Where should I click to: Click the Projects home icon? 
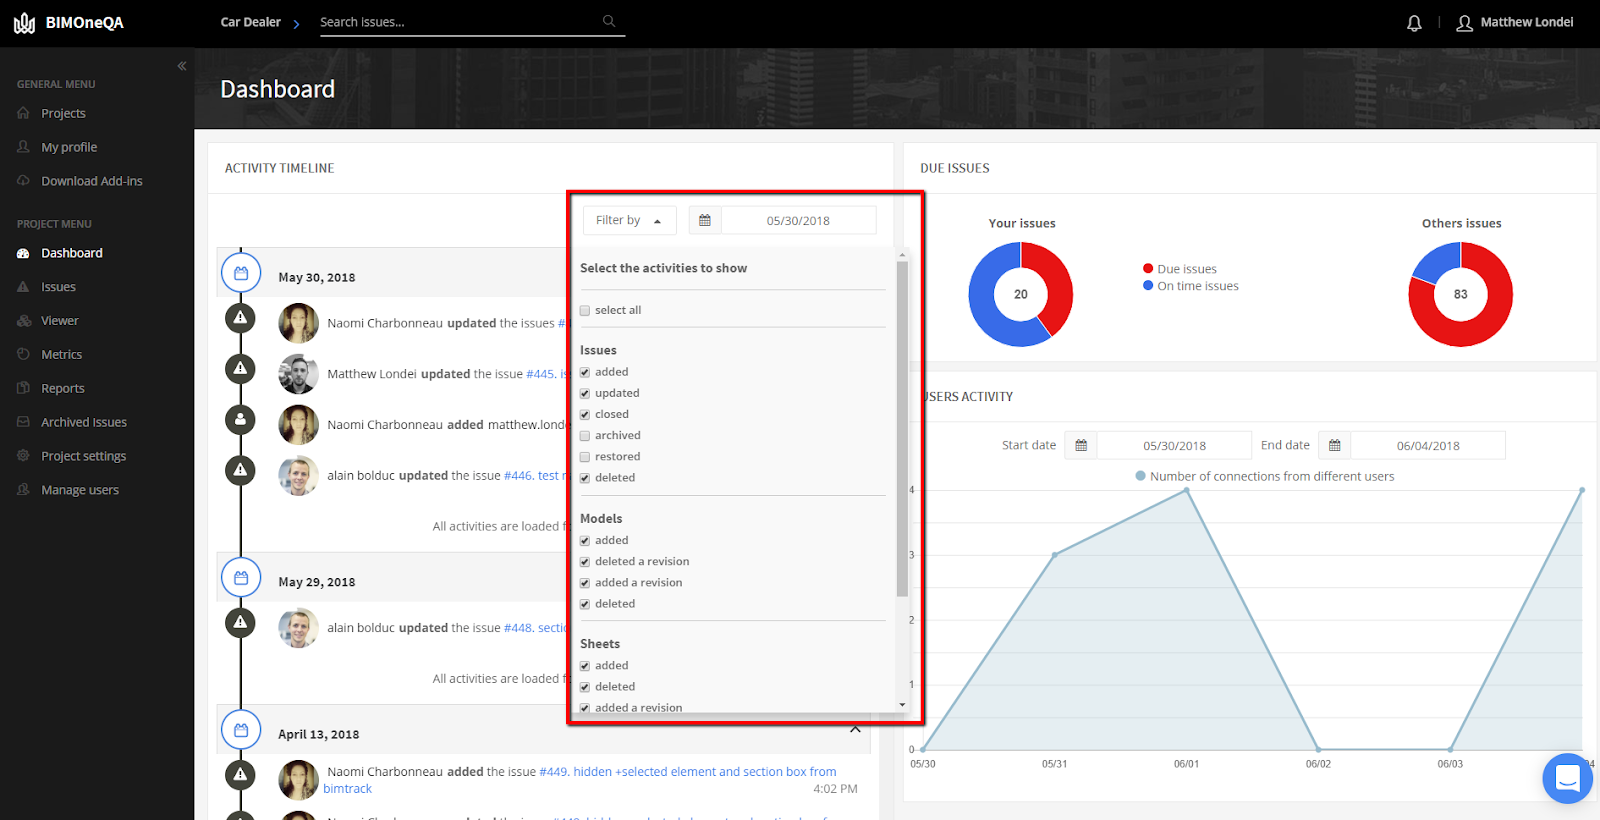pos(23,113)
